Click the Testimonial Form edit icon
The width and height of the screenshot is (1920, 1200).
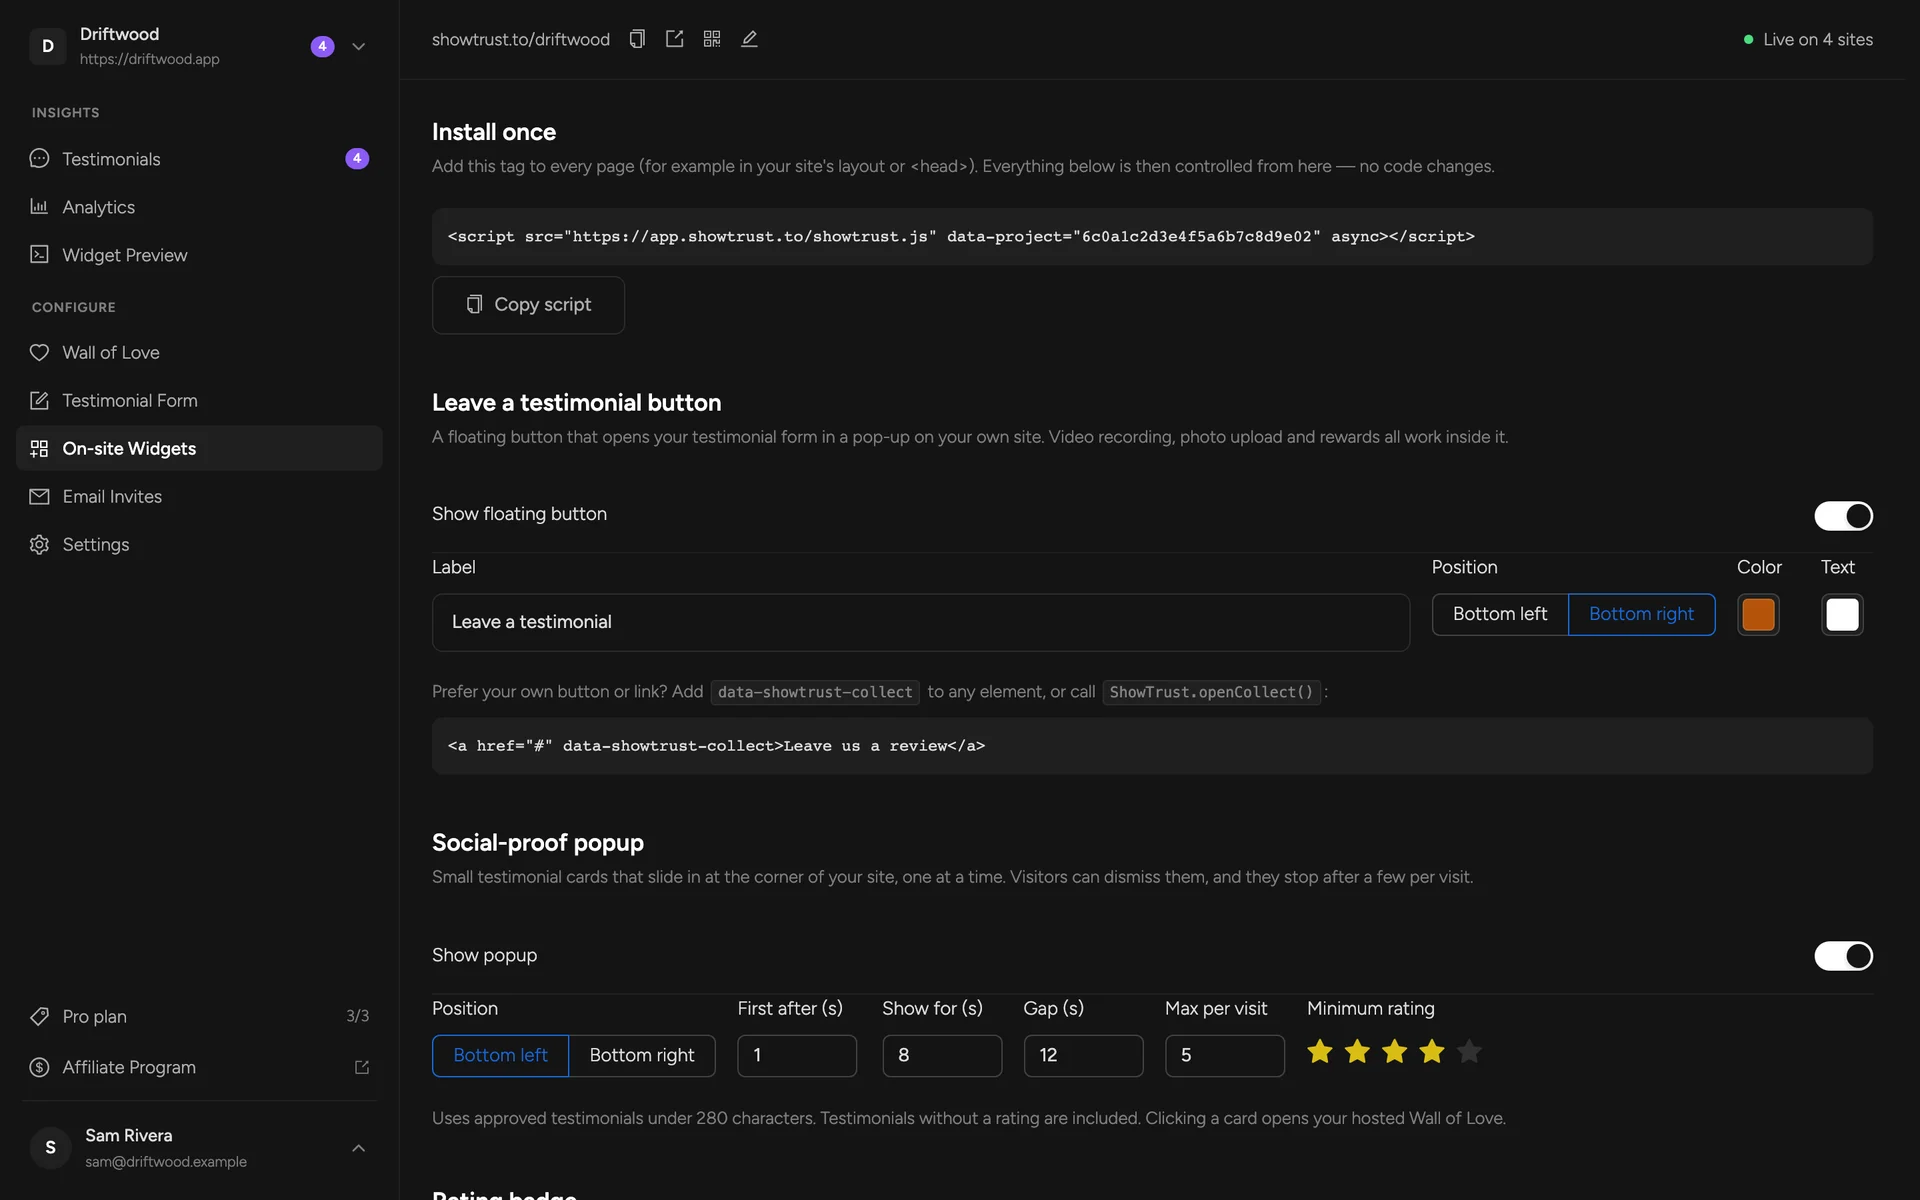point(39,400)
